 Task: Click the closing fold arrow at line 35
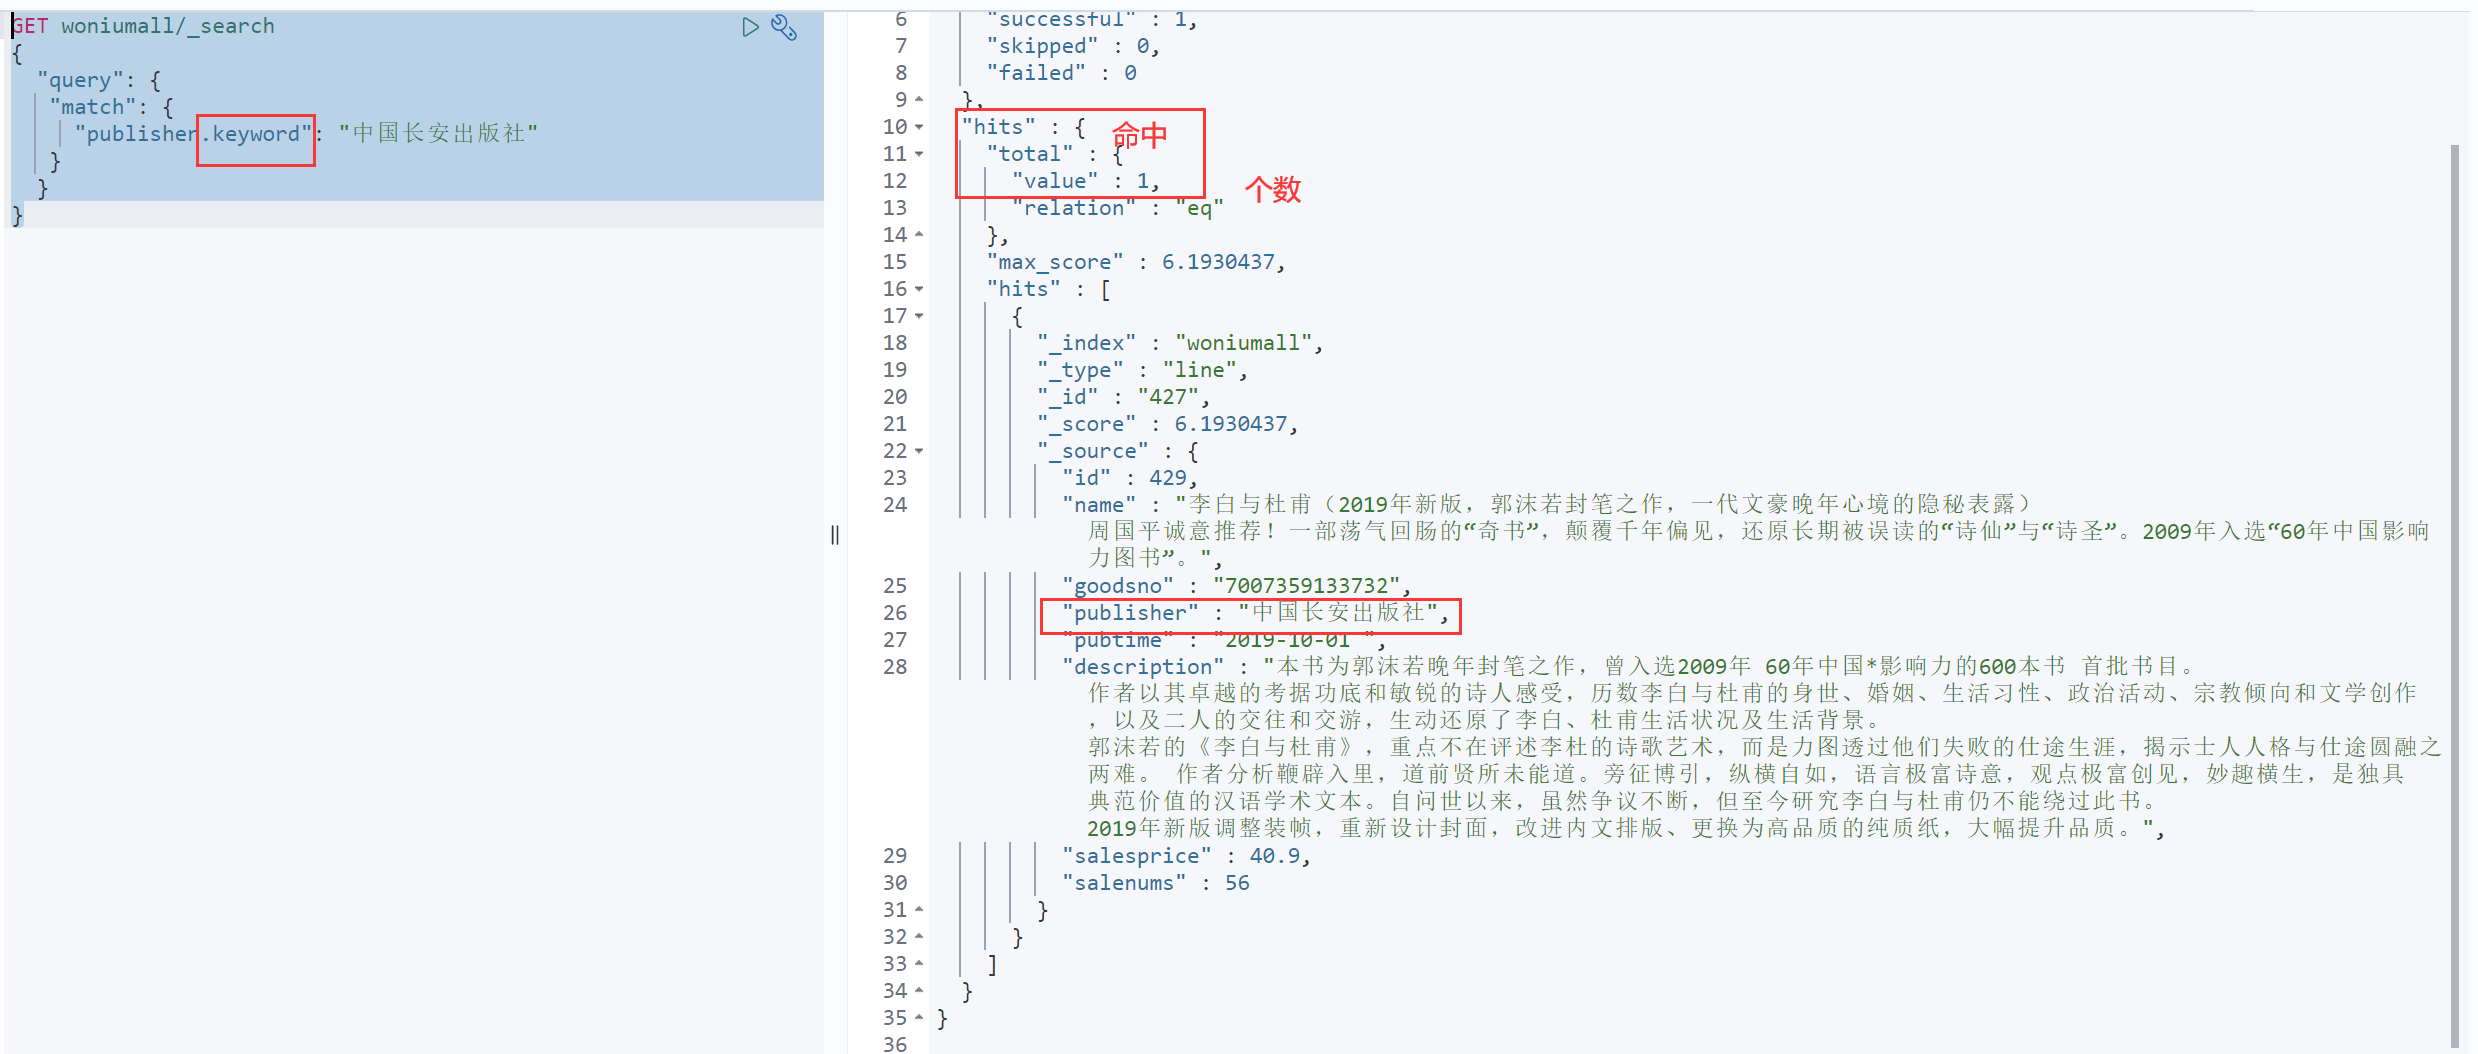click(919, 1018)
